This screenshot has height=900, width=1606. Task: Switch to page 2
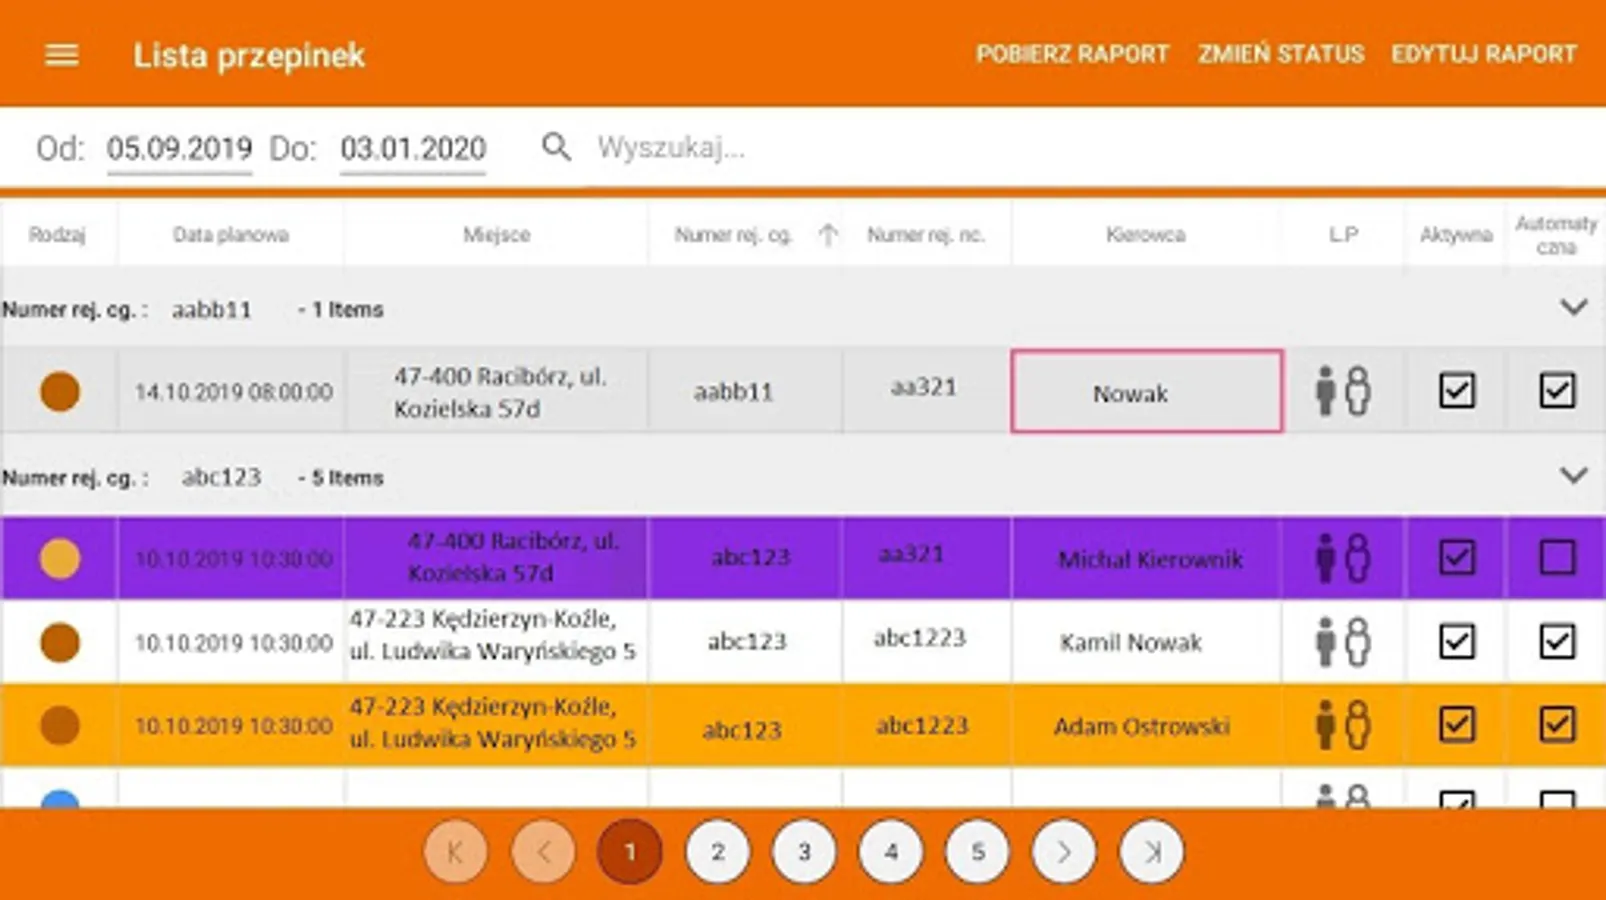[717, 852]
